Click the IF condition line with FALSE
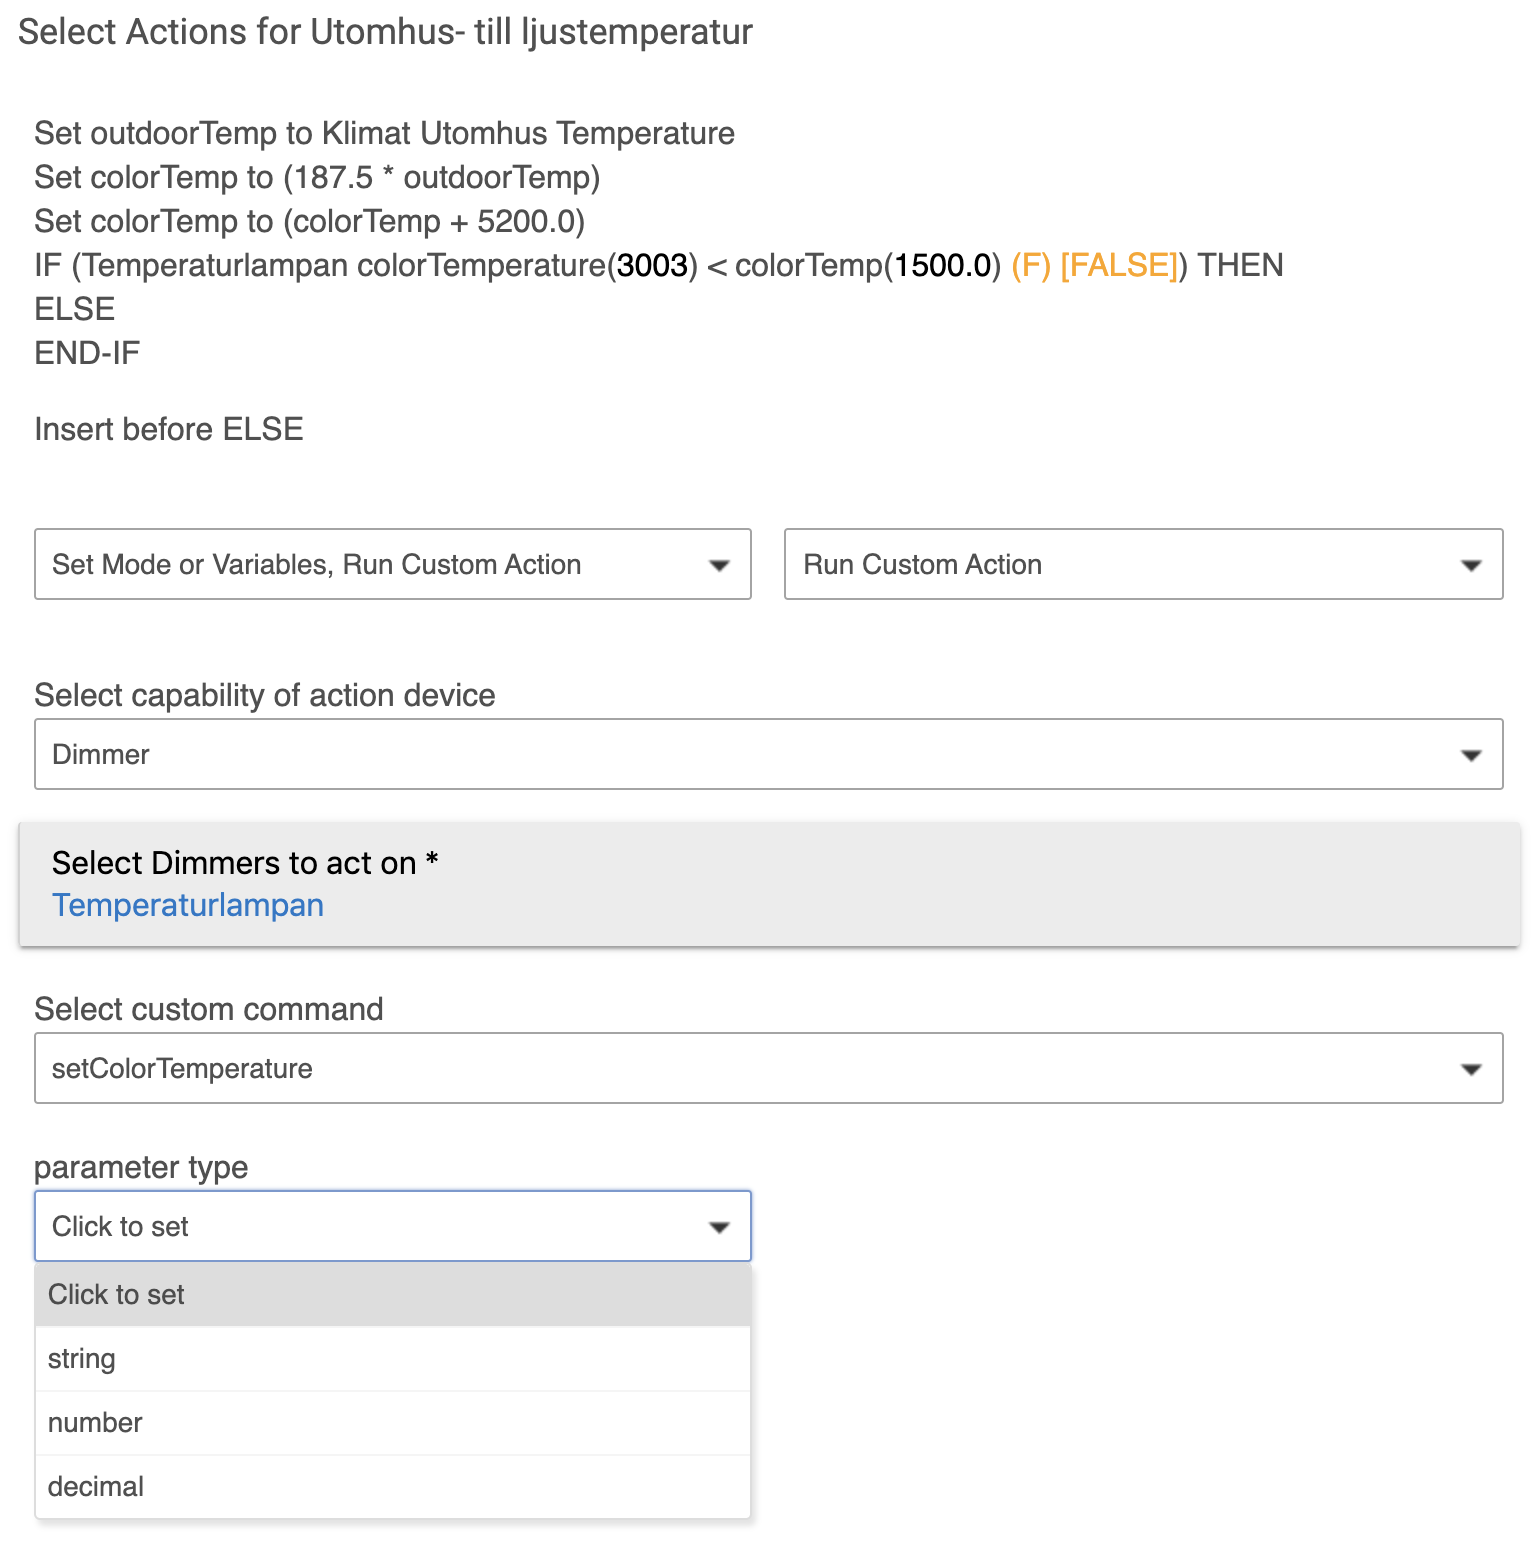The height and width of the screenshot is (1548, 1540). [x=659, y=265]
